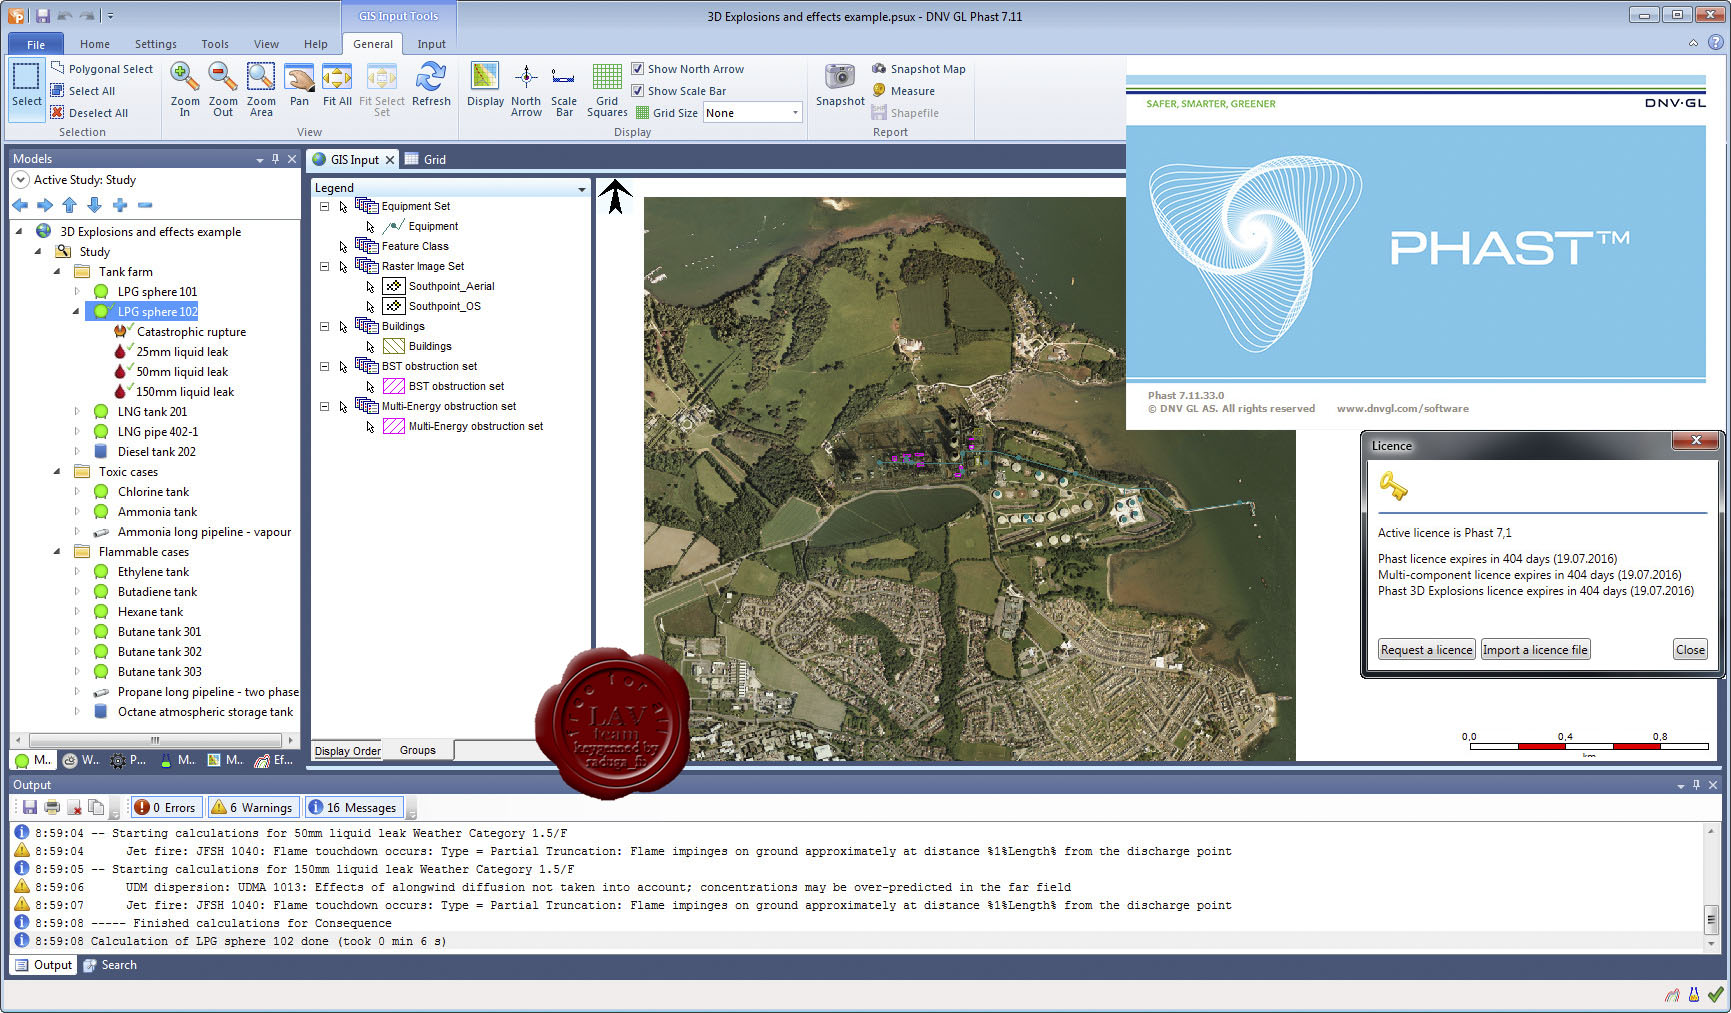Click the Zoom In tool
Image resolution: width=1731 pixels, height=1013 pixels.
tap(184, 89)
